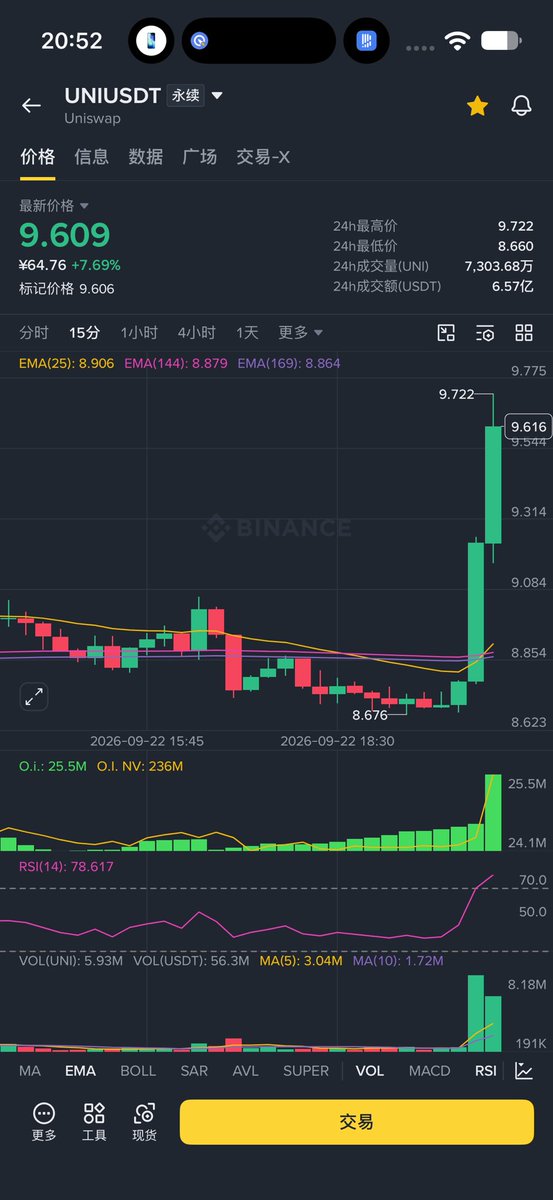Enable the MA indicator

(x=30, y=1070)
